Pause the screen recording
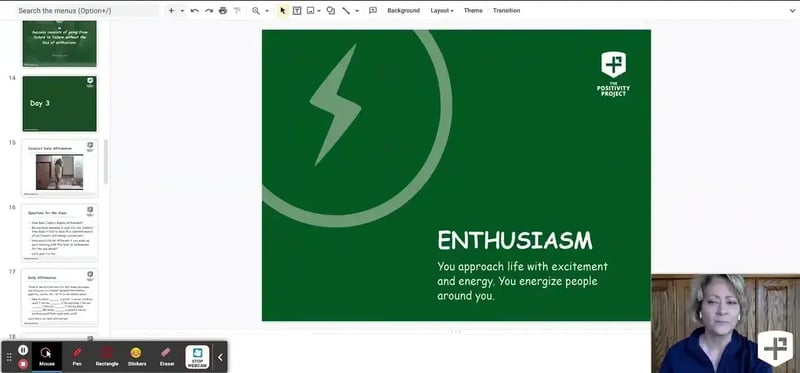 (23, 350)
